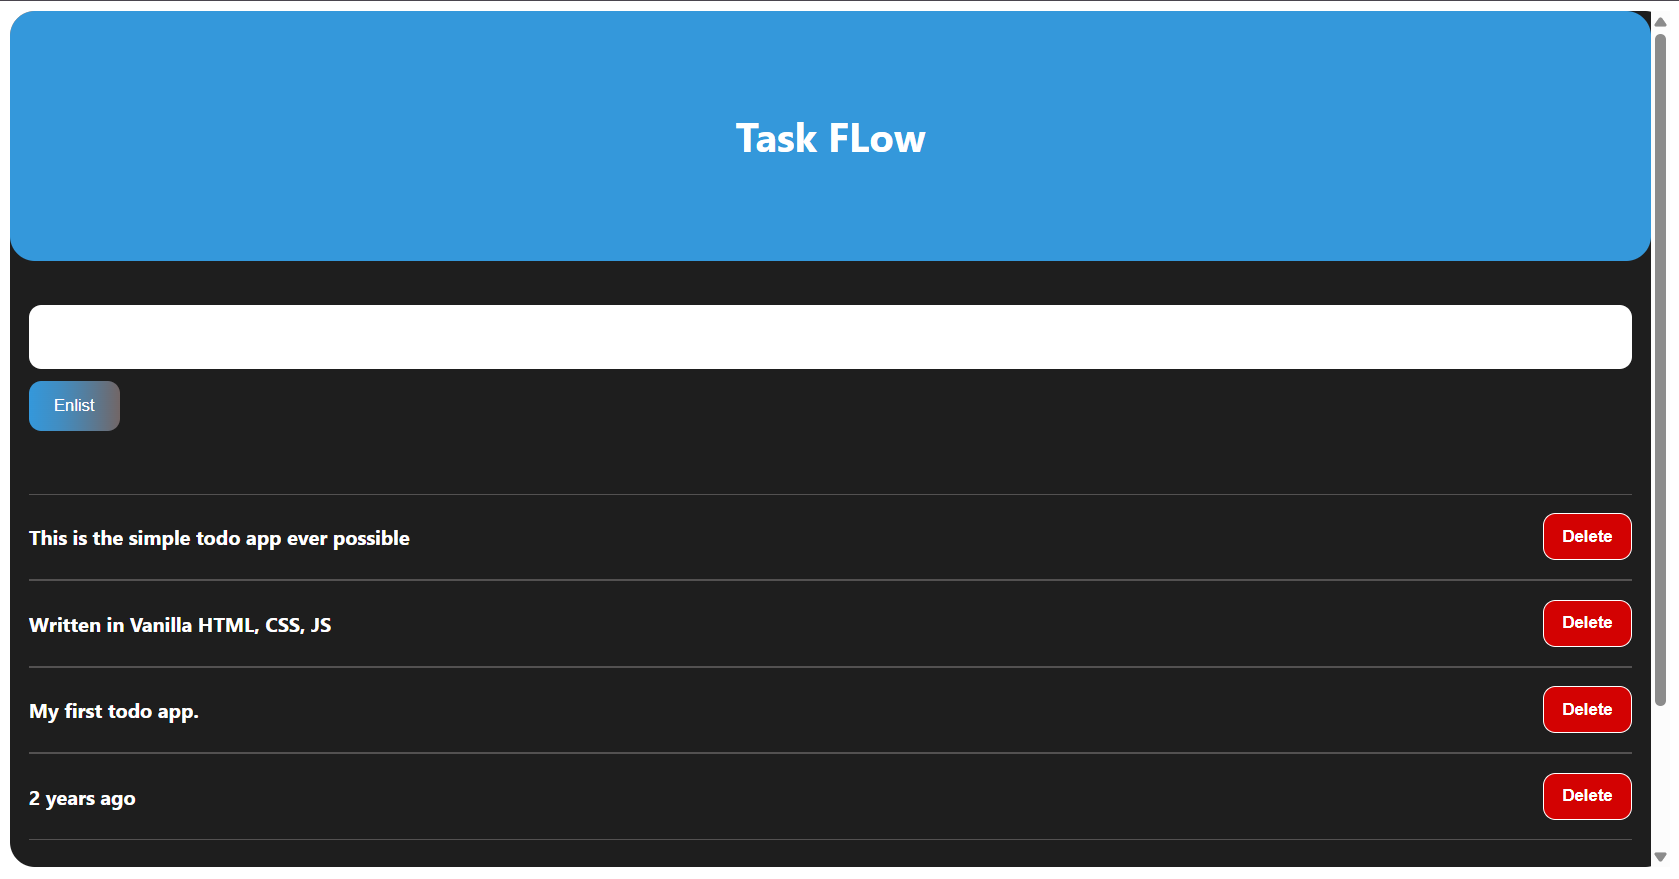Click the 'Task FLow' heading text
The height and width of the screenshot is (879, 1679).
coord(830,138)
